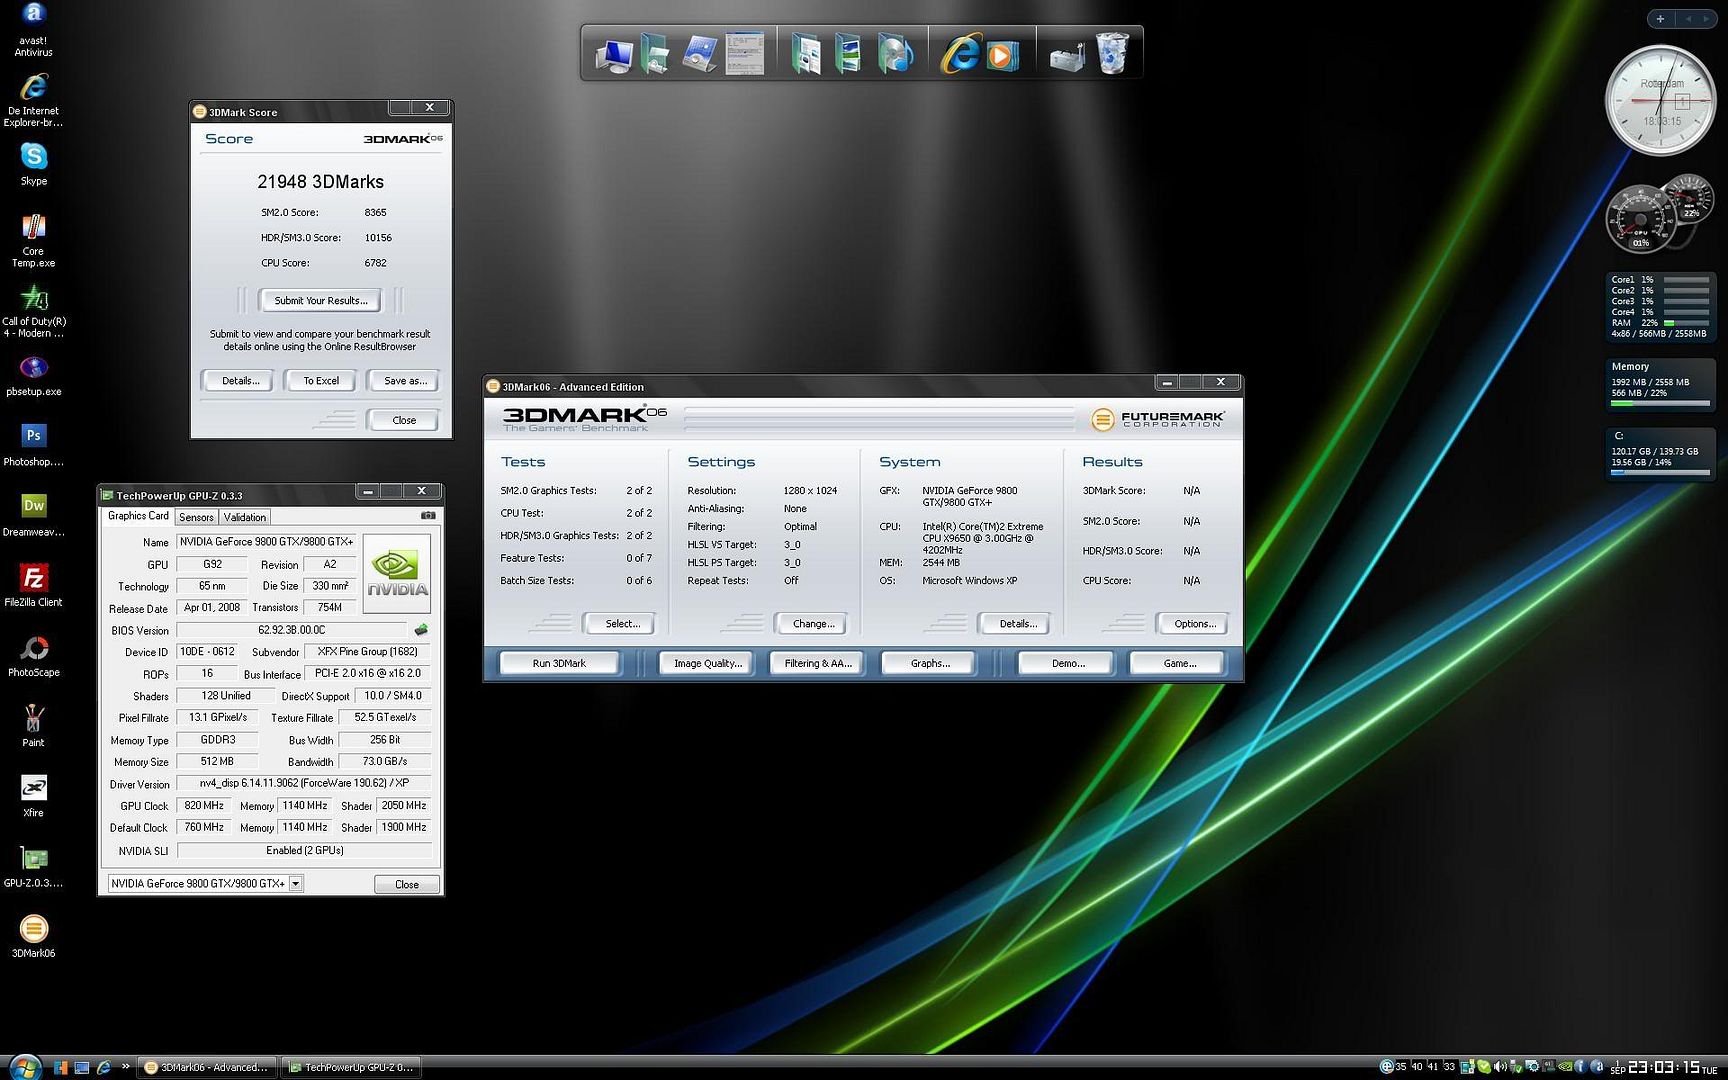The width and height of the screenshot is (1728, 1080).
Task: Open avast! Antivirus desktop icon
Action: coord(33,28)
